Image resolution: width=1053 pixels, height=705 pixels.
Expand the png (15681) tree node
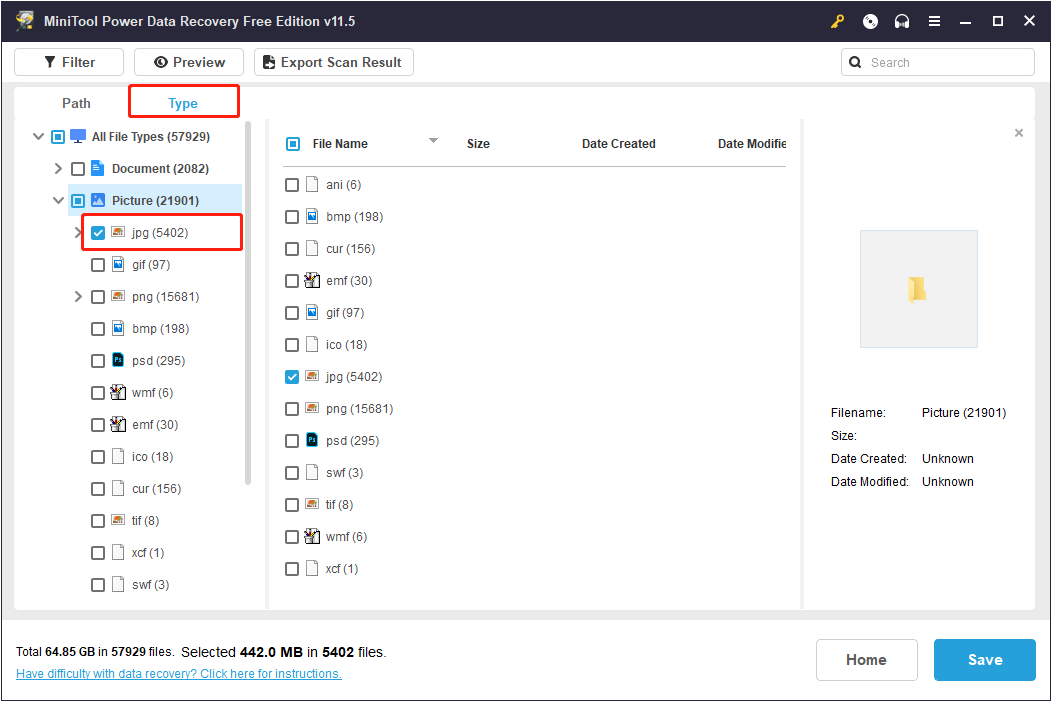78,297
